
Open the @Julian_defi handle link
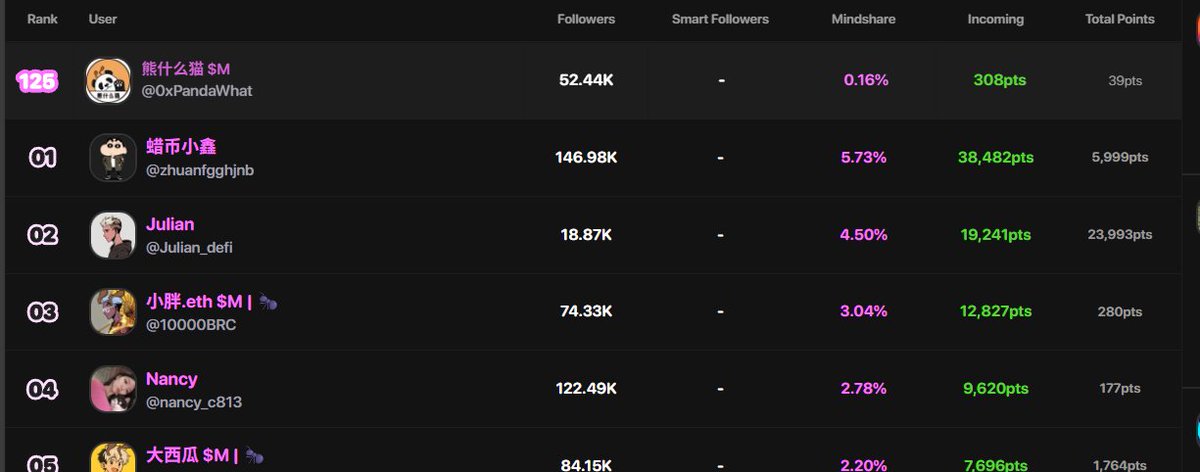coord(189,247)
